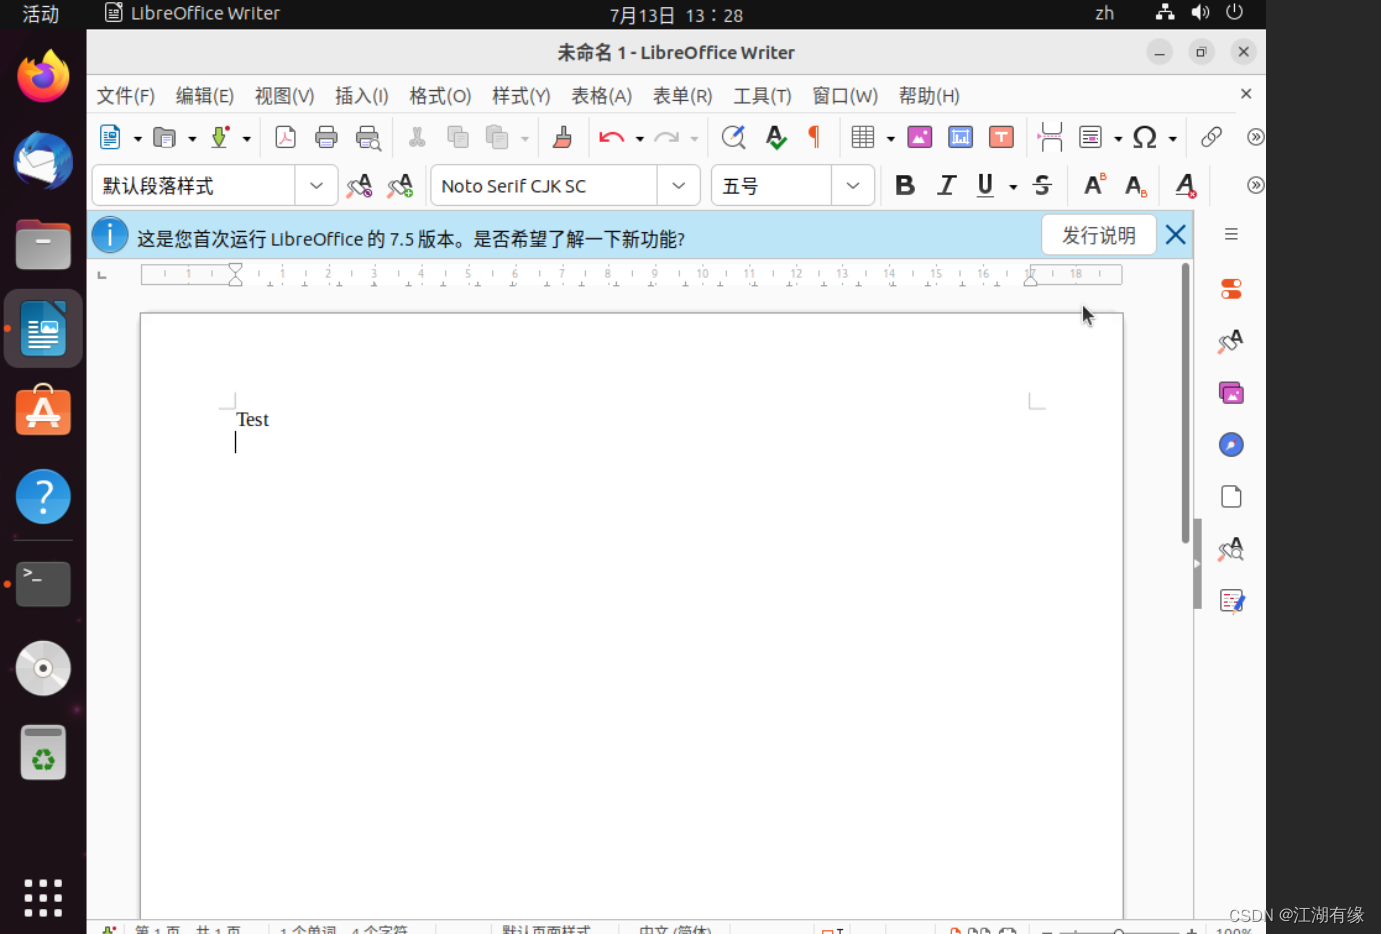Insert an image
This screenshot has width=1381, height=934.
coord(920,137)
